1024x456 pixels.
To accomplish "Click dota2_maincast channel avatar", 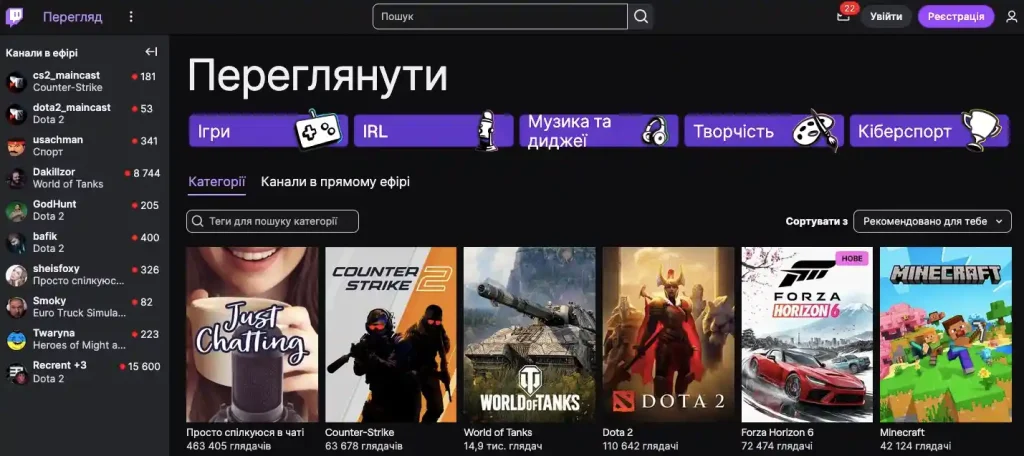I will coord(16,114).
